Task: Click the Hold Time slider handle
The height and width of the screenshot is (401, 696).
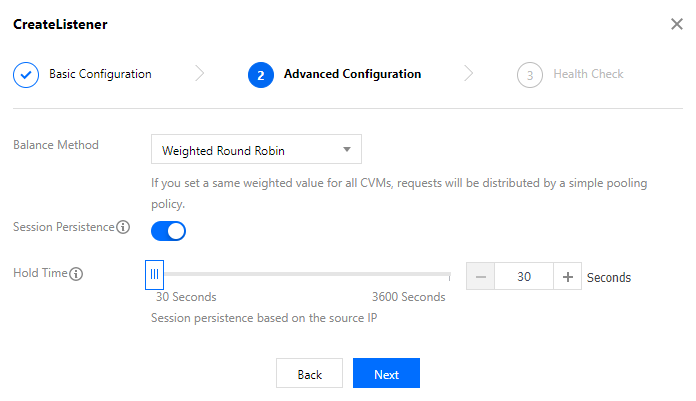Action: click(154, 273)
